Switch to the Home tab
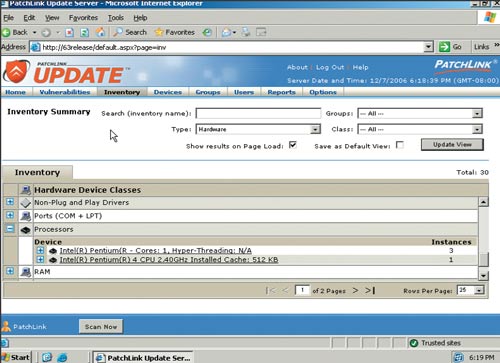This screenshot has height=363, width=500. [15, 92]
